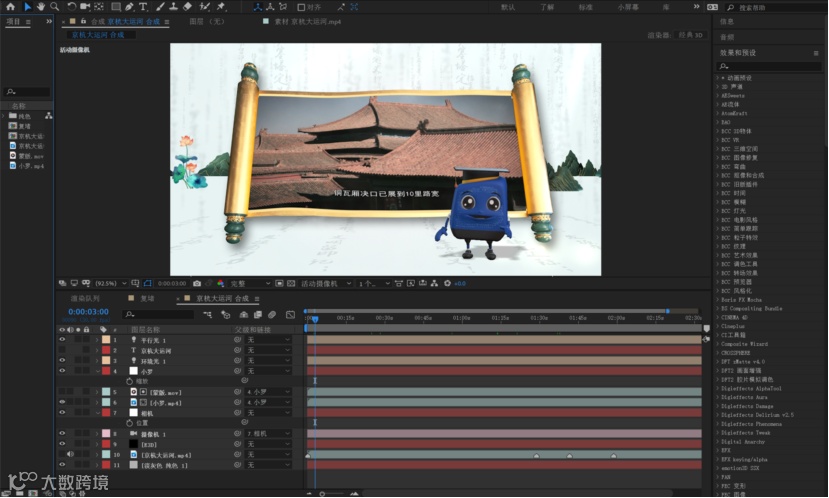
Task: Click the timeline zoom slider at bottom
Action: pos(331,494)
